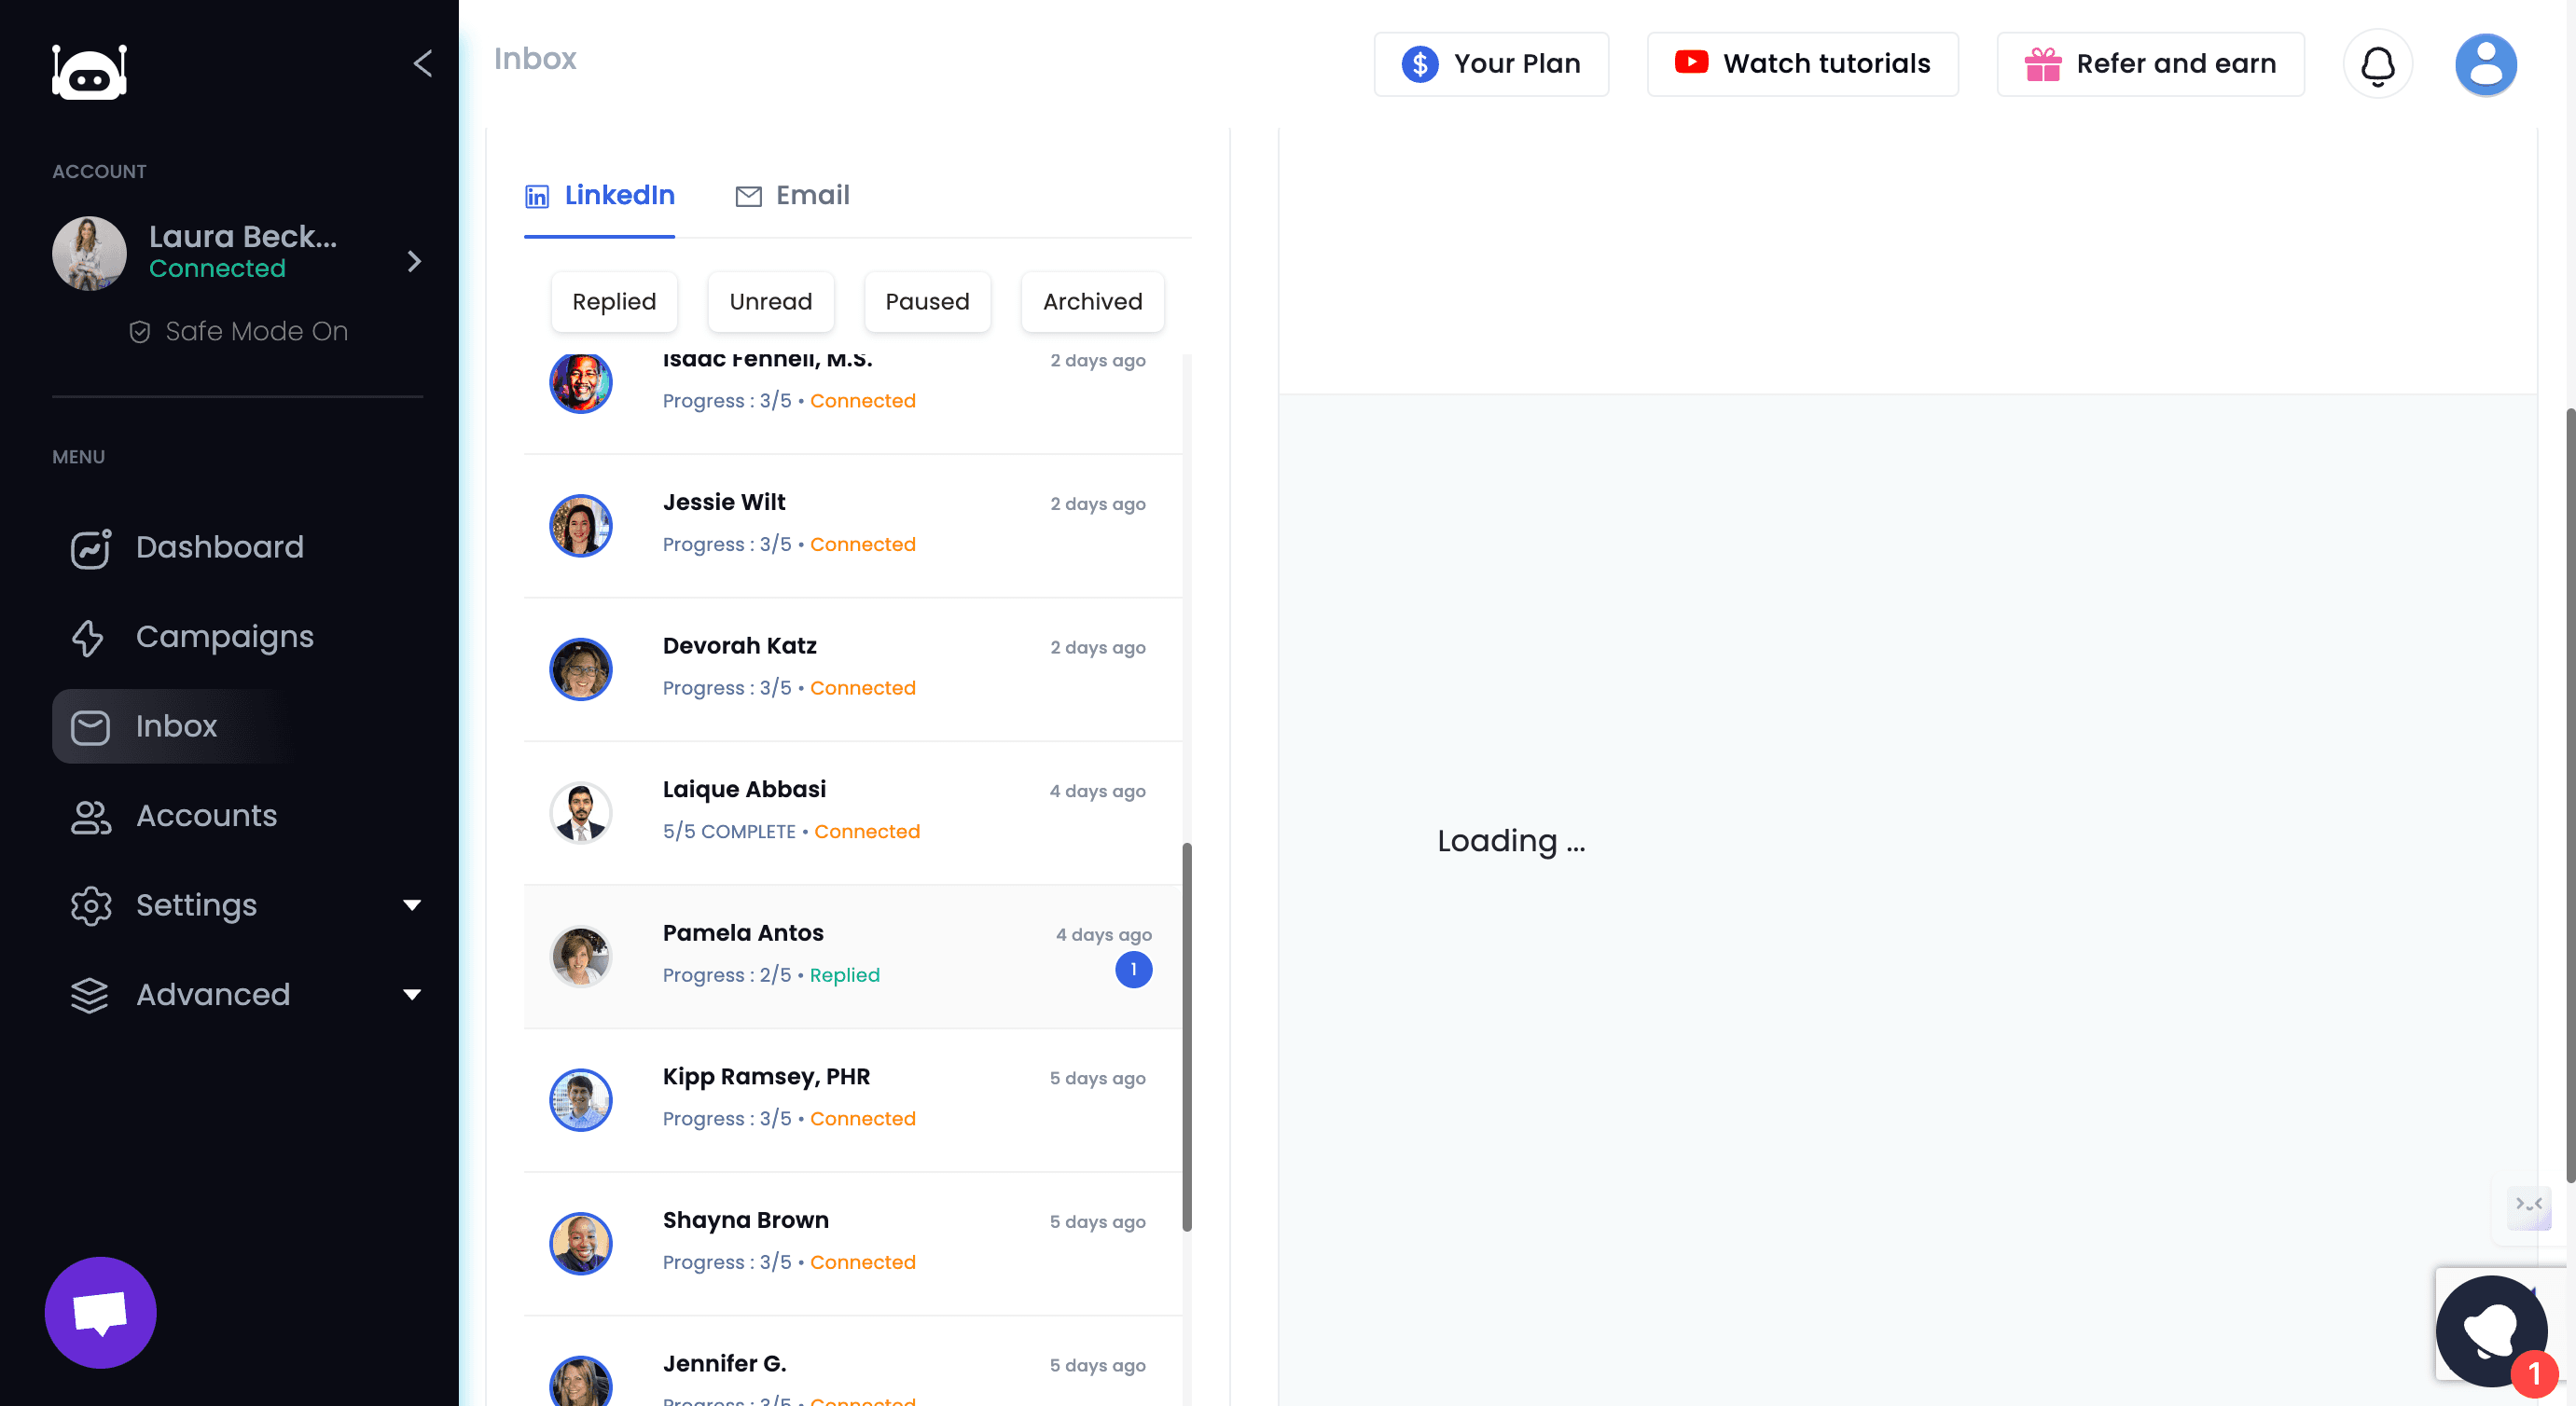Click Pamela Antos unread badge
The height and width of the screenshot is (1406, 2576).
pos(1133,970)
